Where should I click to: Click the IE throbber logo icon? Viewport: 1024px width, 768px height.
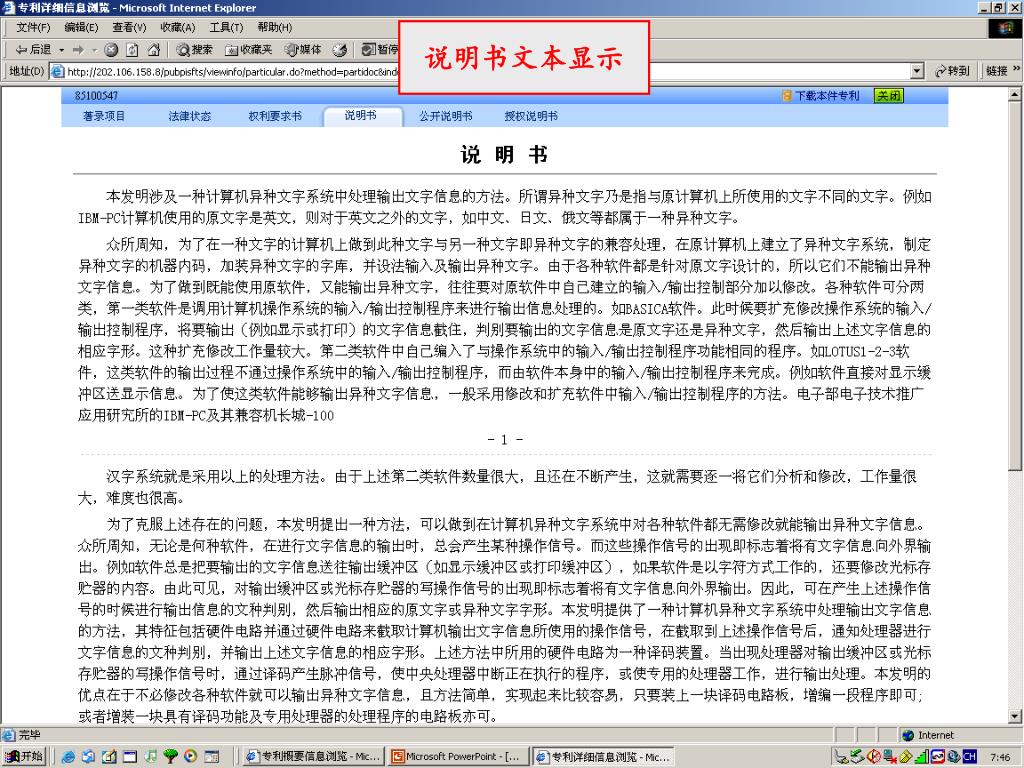(1004, 27)
